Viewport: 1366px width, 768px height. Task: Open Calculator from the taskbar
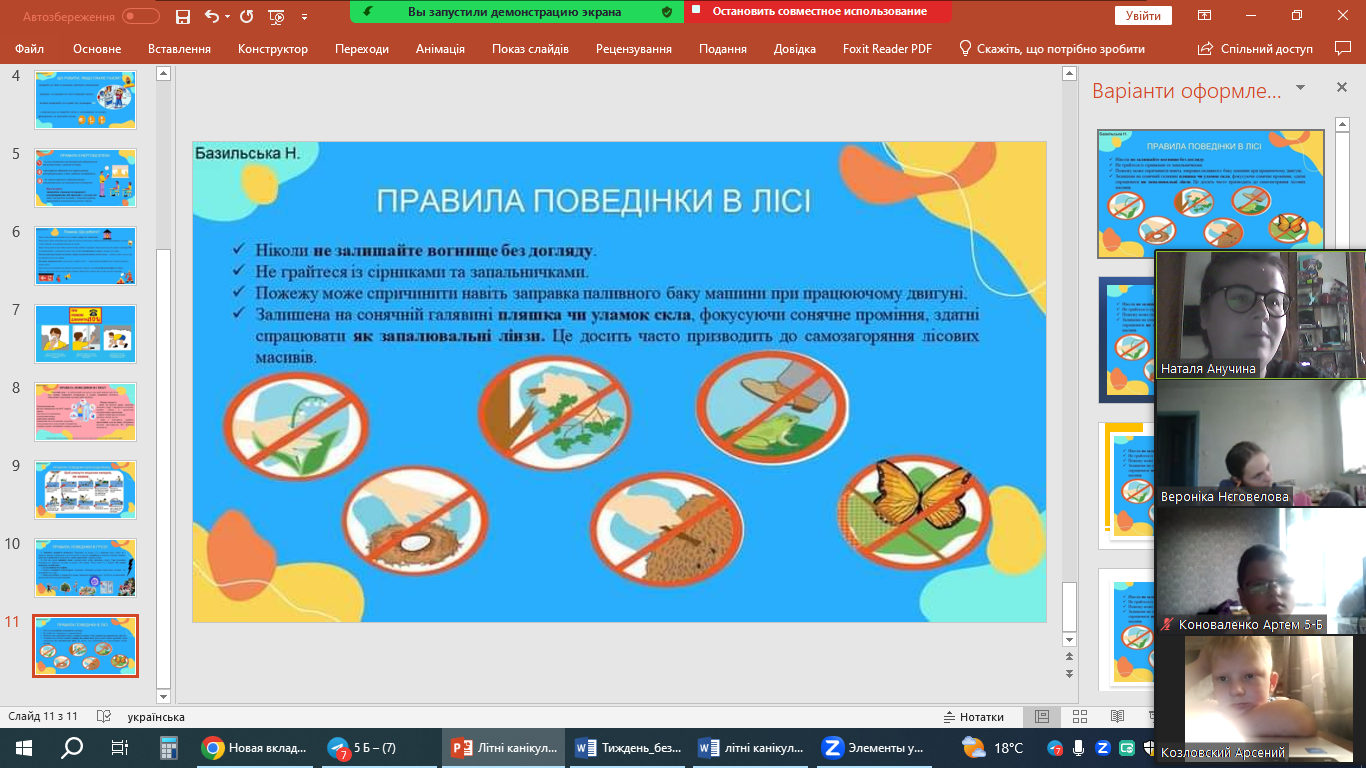coord(168,747)
